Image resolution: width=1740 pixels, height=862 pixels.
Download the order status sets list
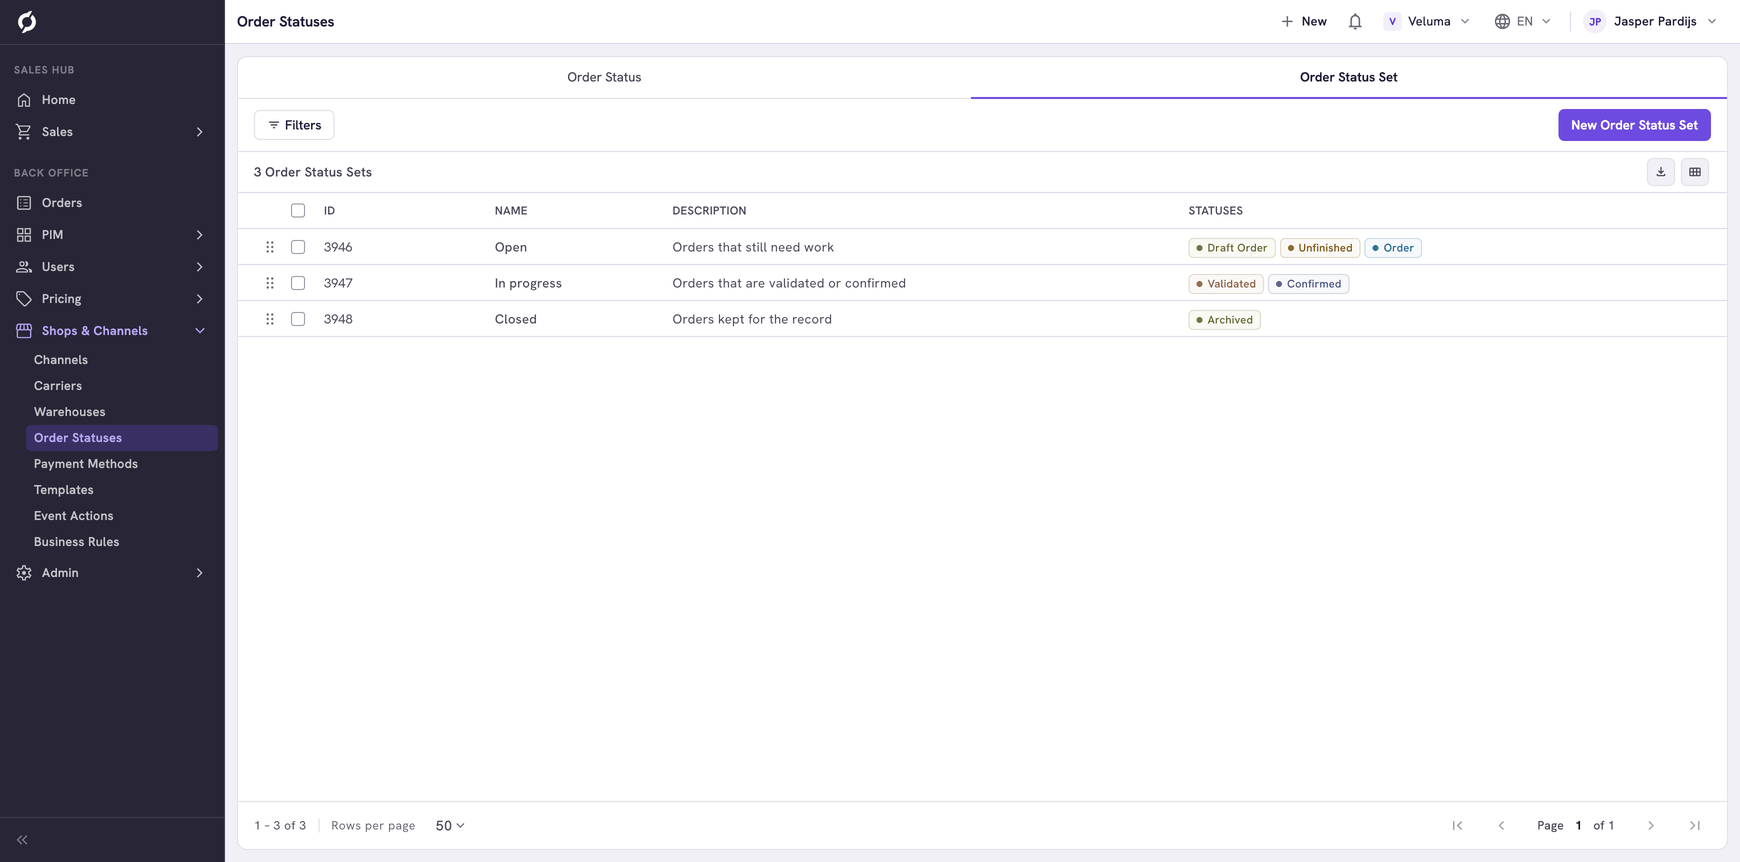point(1661,172)
